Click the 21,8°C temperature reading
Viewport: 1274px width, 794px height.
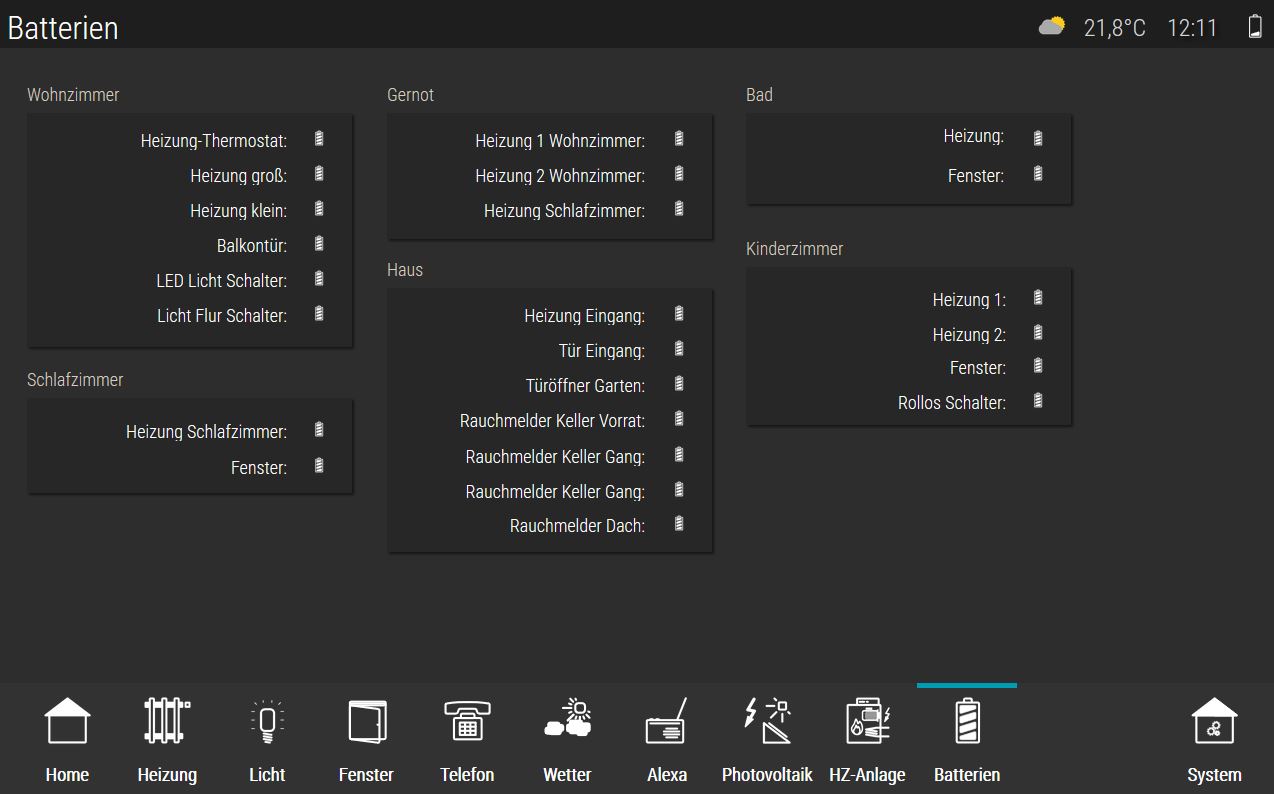pyautogui.click(x=1114, y=28)
